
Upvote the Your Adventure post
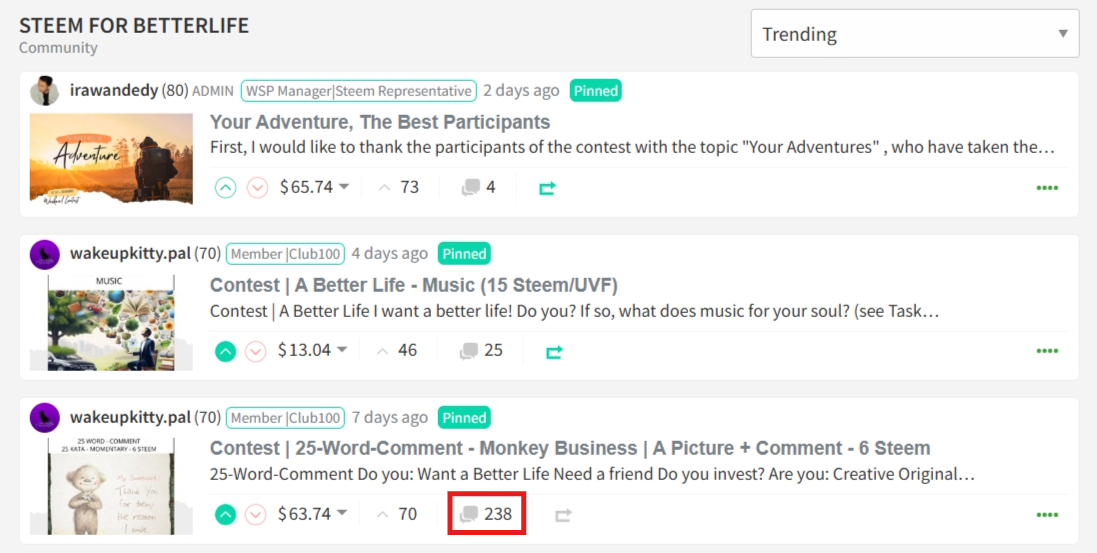(225, 188)
